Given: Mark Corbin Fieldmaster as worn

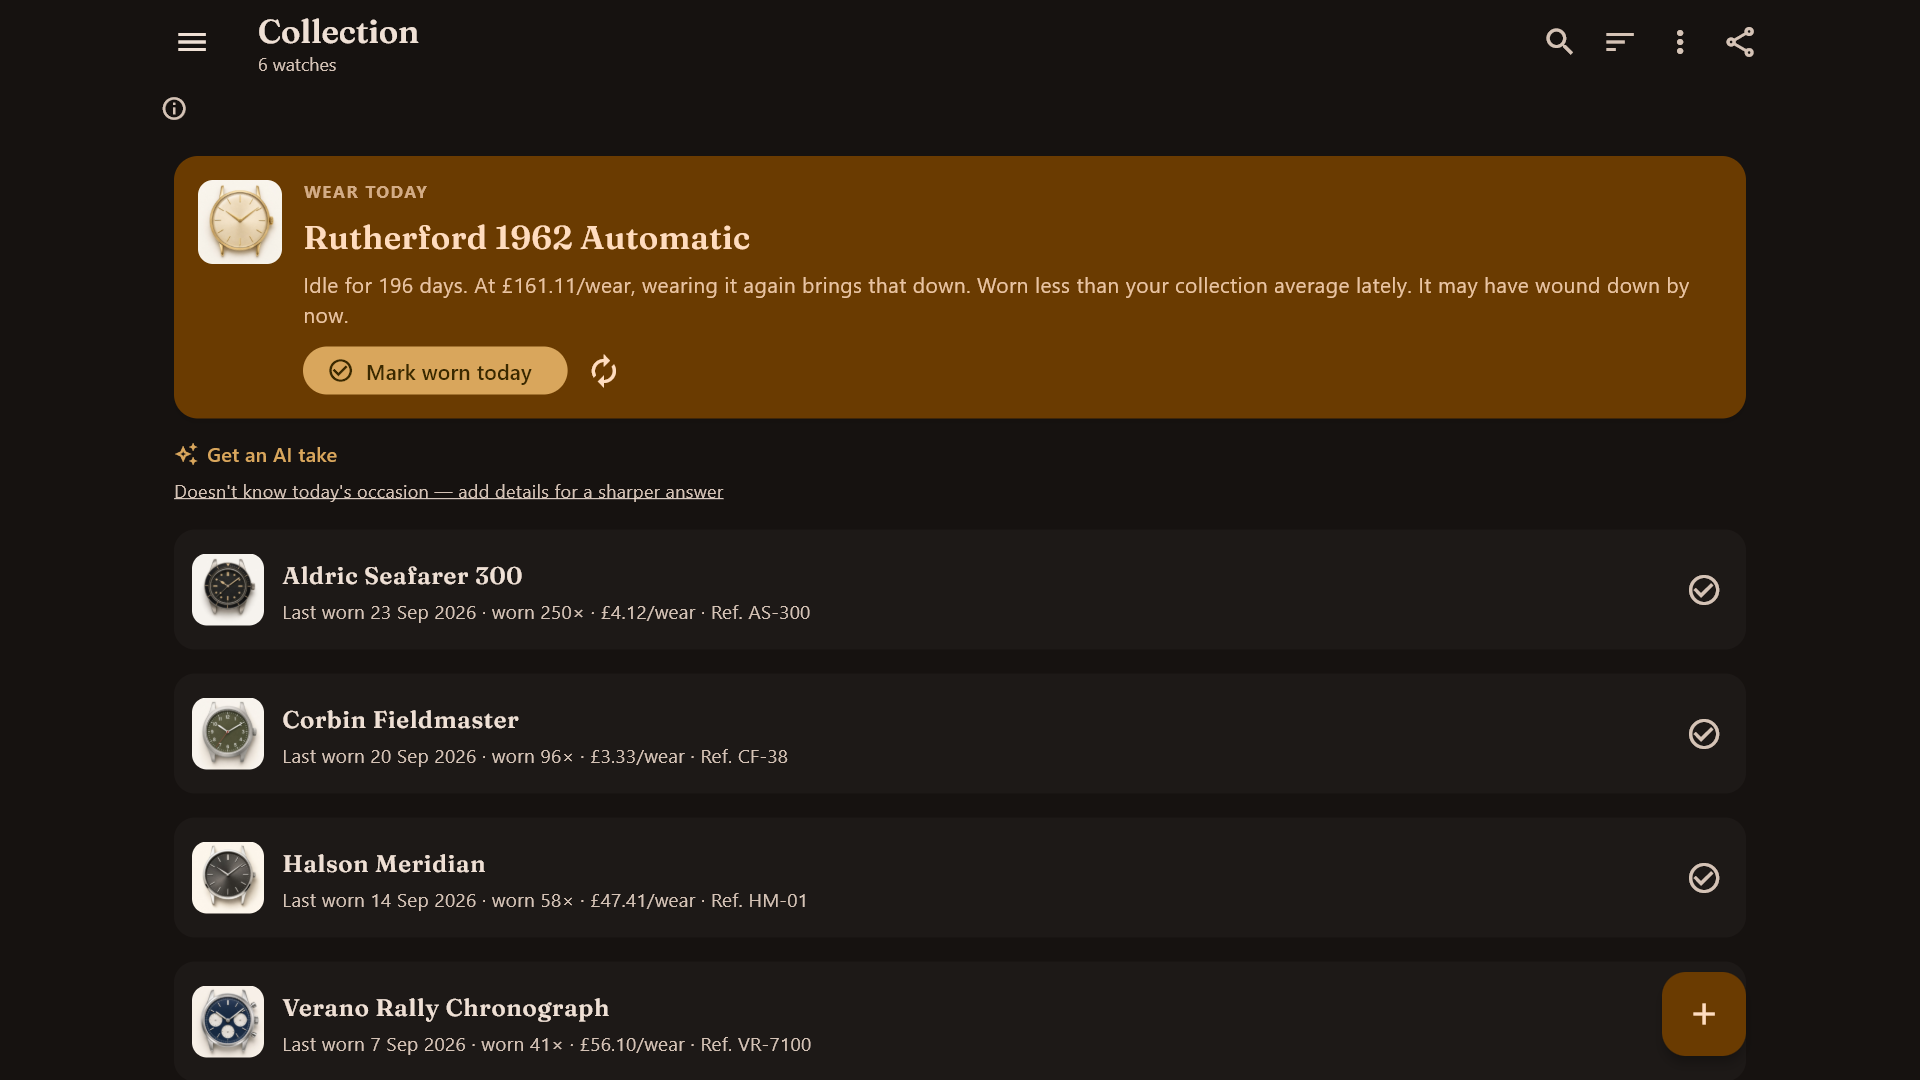Looking at the screenshot, I should pyautogui.click(x=1704, y=734).
